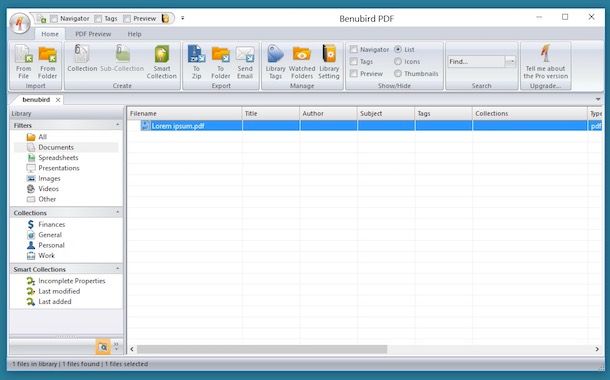Select the List view radio button
610x380 pixels.
398,49
